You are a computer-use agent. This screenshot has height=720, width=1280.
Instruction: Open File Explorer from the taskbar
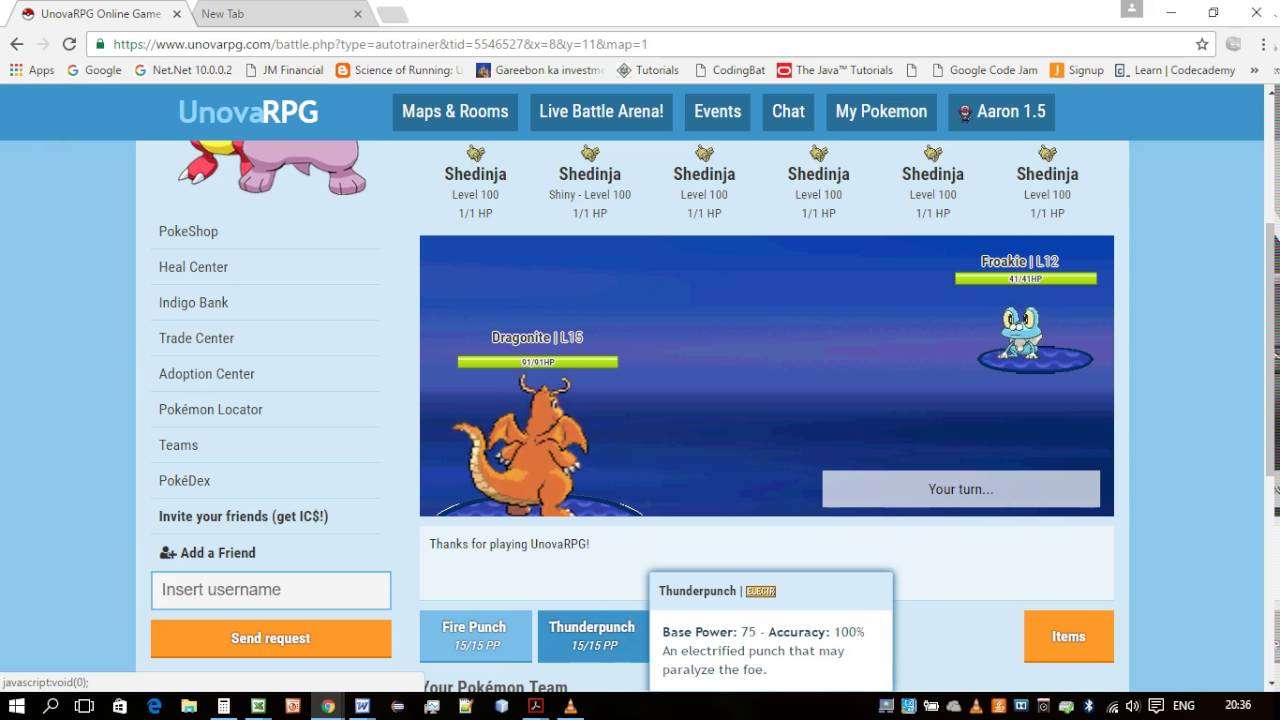point(189,706)
